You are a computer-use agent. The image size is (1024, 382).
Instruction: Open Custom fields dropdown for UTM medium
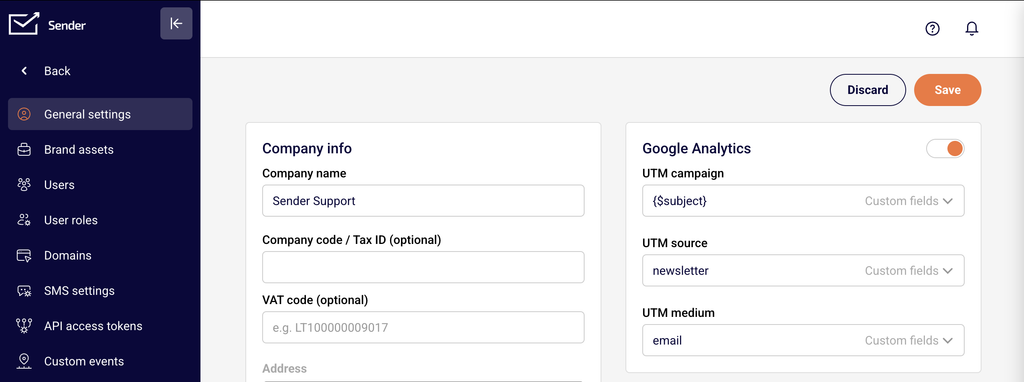(x=909, y=340)
